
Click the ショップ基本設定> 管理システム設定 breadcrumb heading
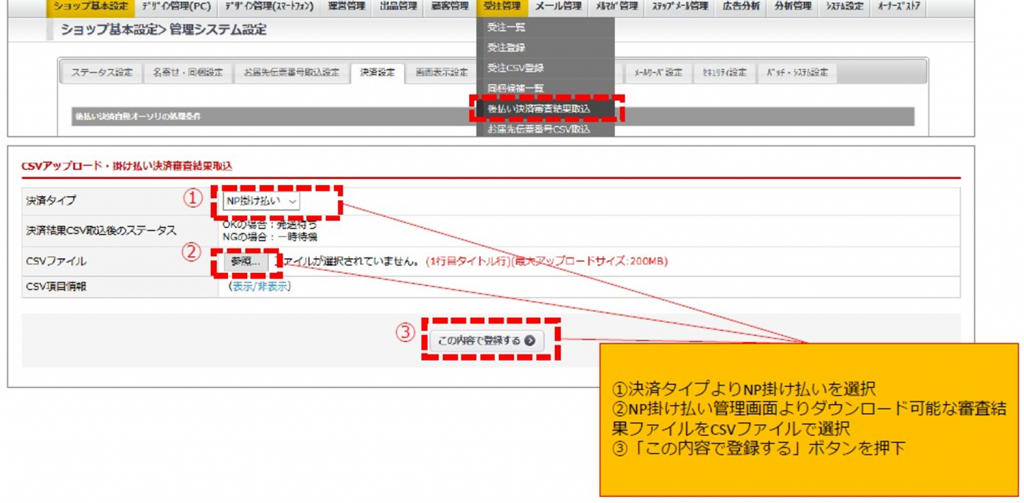tap(163, 30)
